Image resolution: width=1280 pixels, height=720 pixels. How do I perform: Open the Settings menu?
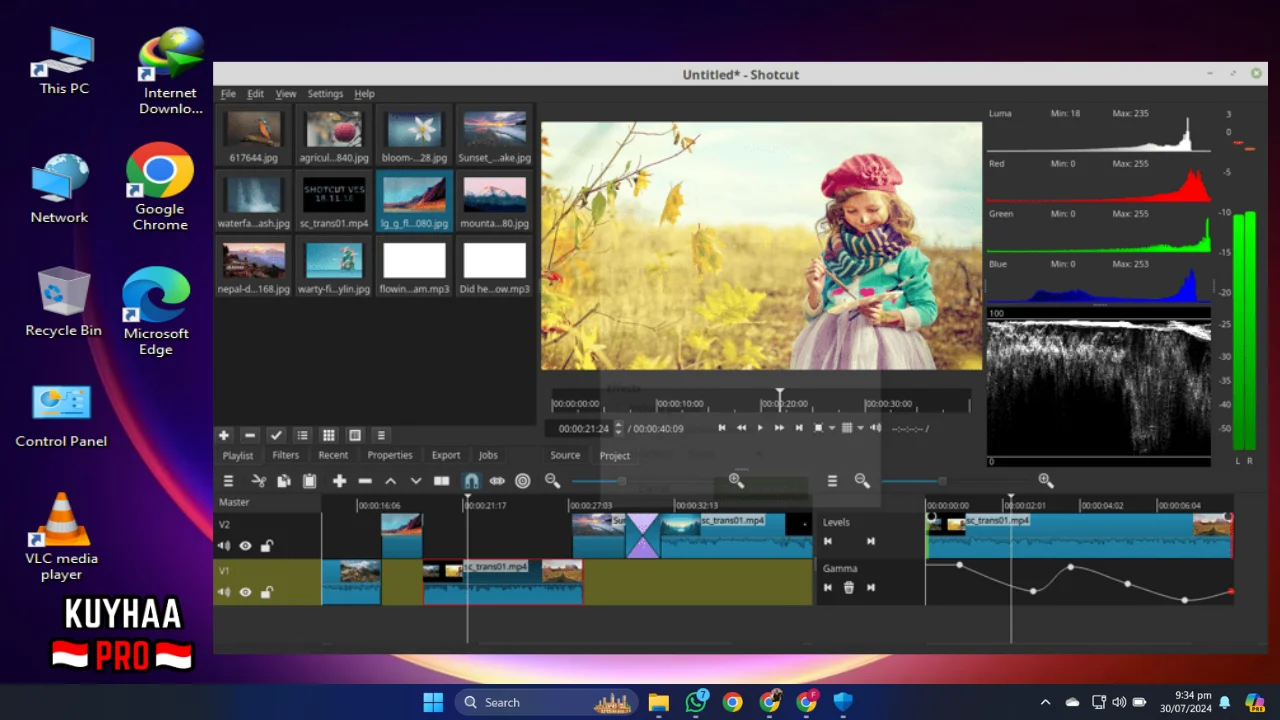pyautogui.click(x=325, y=94)
